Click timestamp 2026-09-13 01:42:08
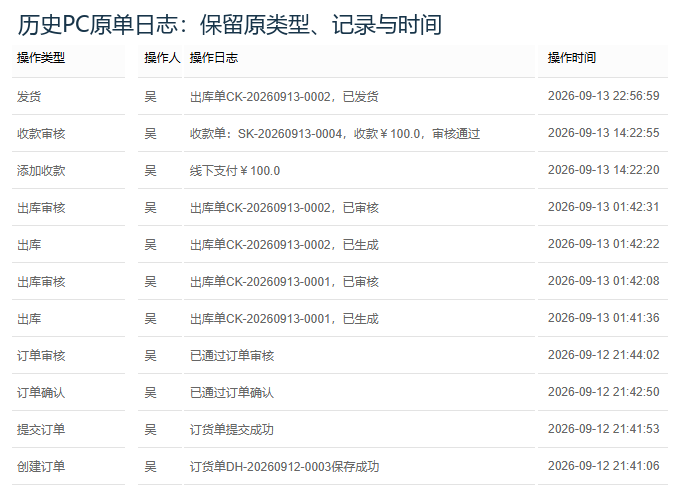This screenshot has height=495, width=675. (604, 281)
